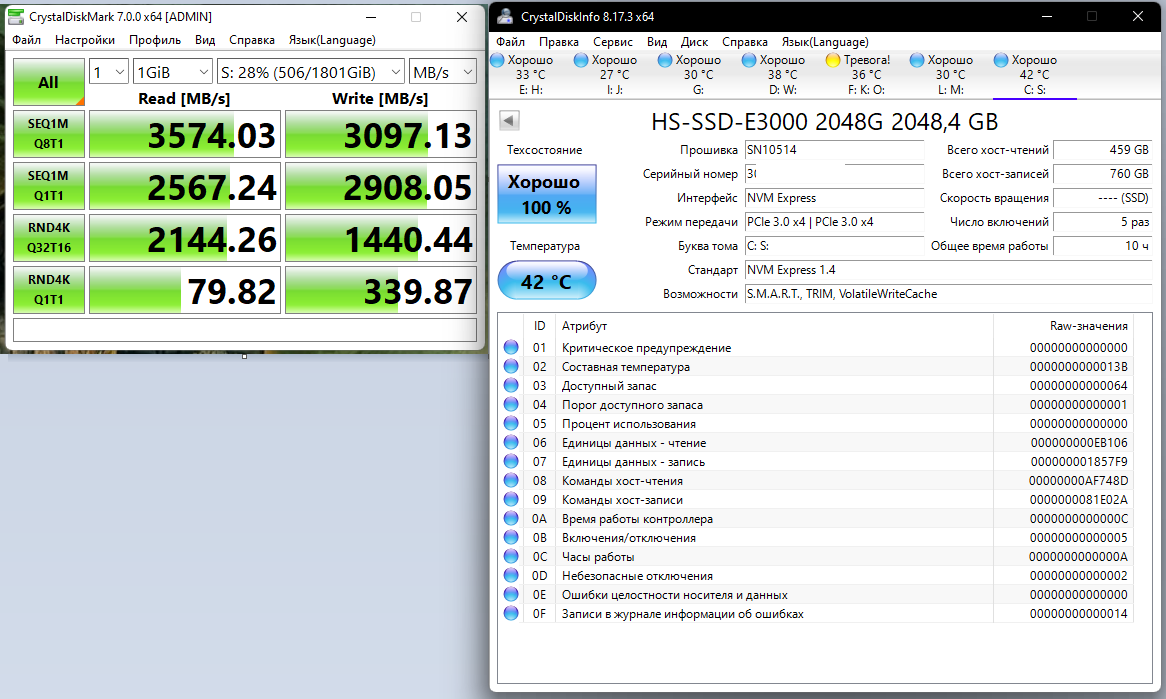The width and height of the screenshot is (1166, 699).
Task: Click status orb of attribute 06 Единицы данных - чтение
Action: coord(511,442)
